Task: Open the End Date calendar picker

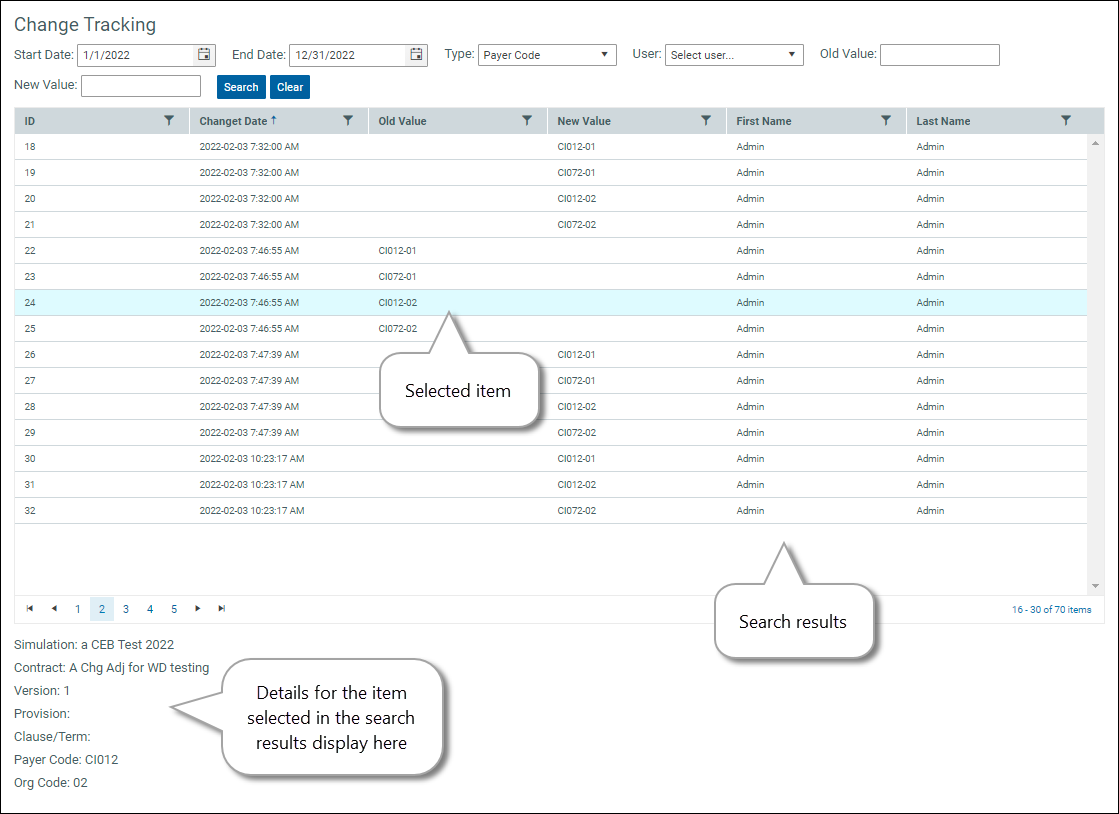Action: click(416, 55)
